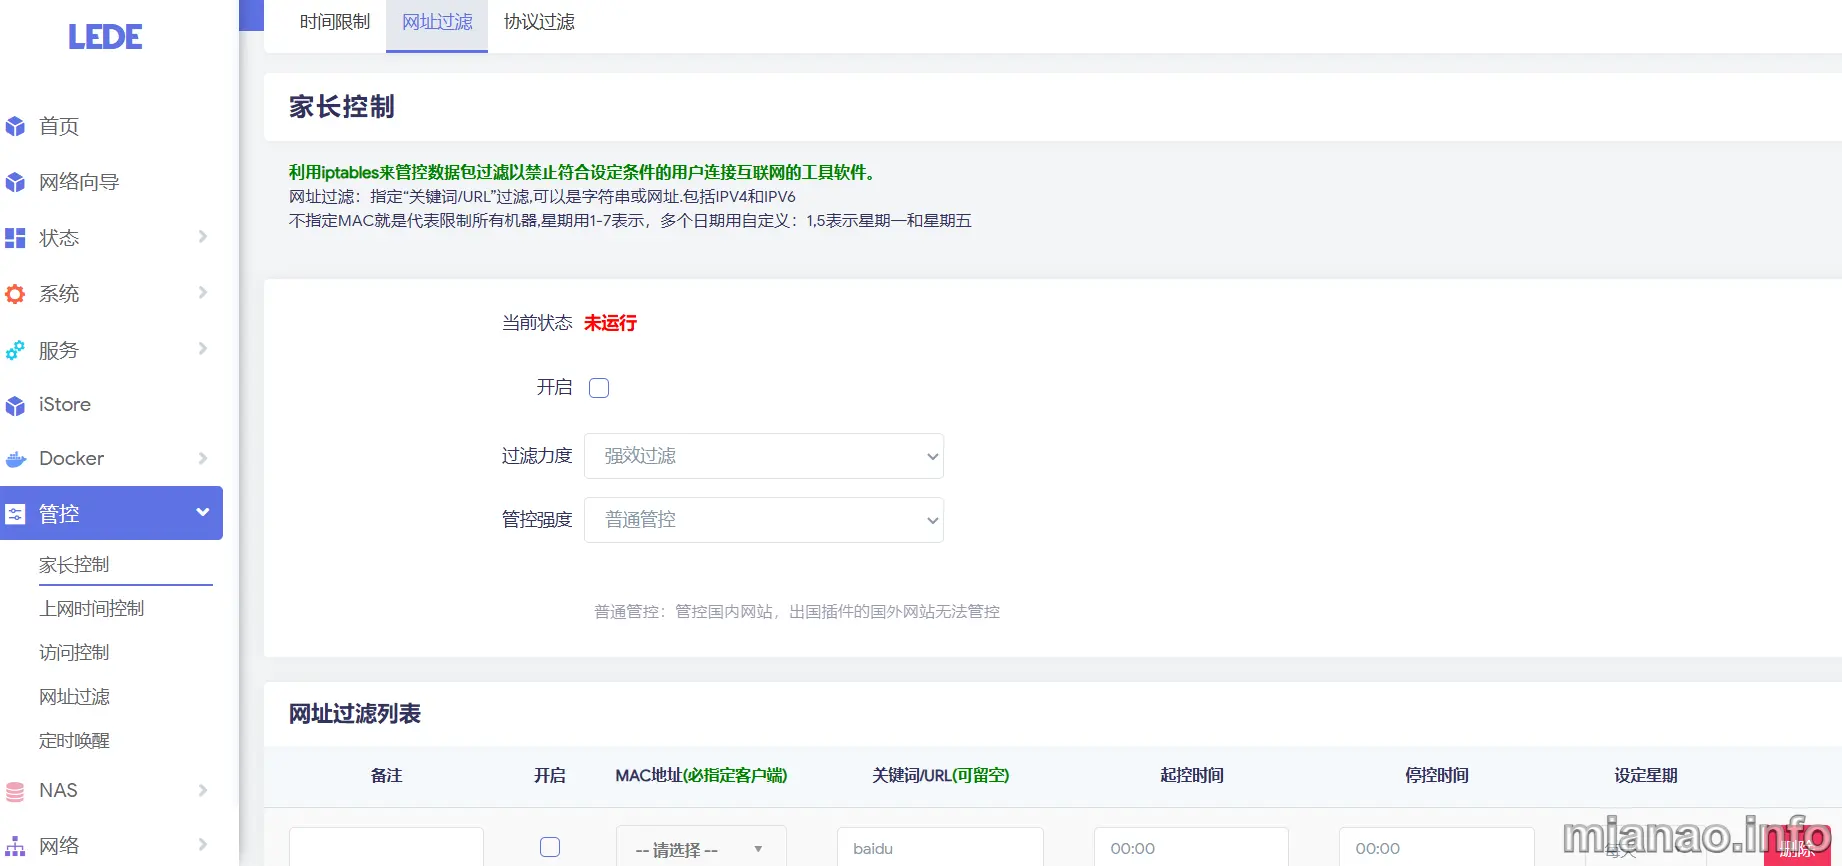
Task: Click the home cube icon beside 首页
Action: coord(15,126)
